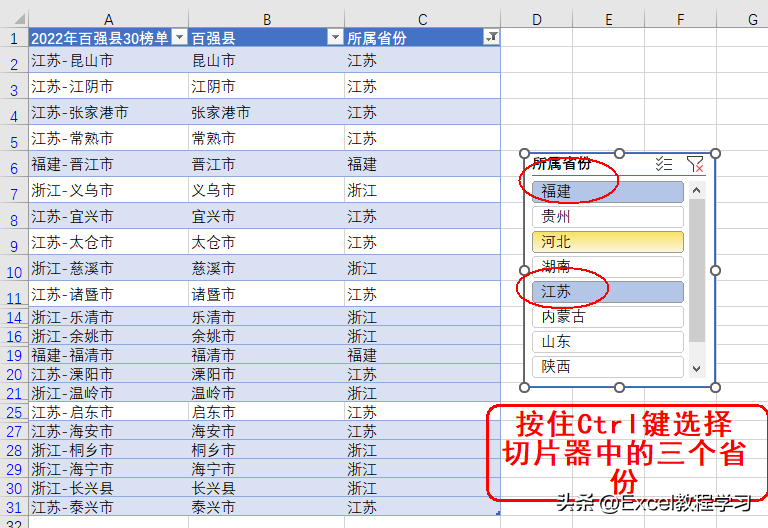Image resolution: width=768 pixels, height=528 pixels.
Task: Click cell 宜兴市 in column B
Action: [266, 216]
